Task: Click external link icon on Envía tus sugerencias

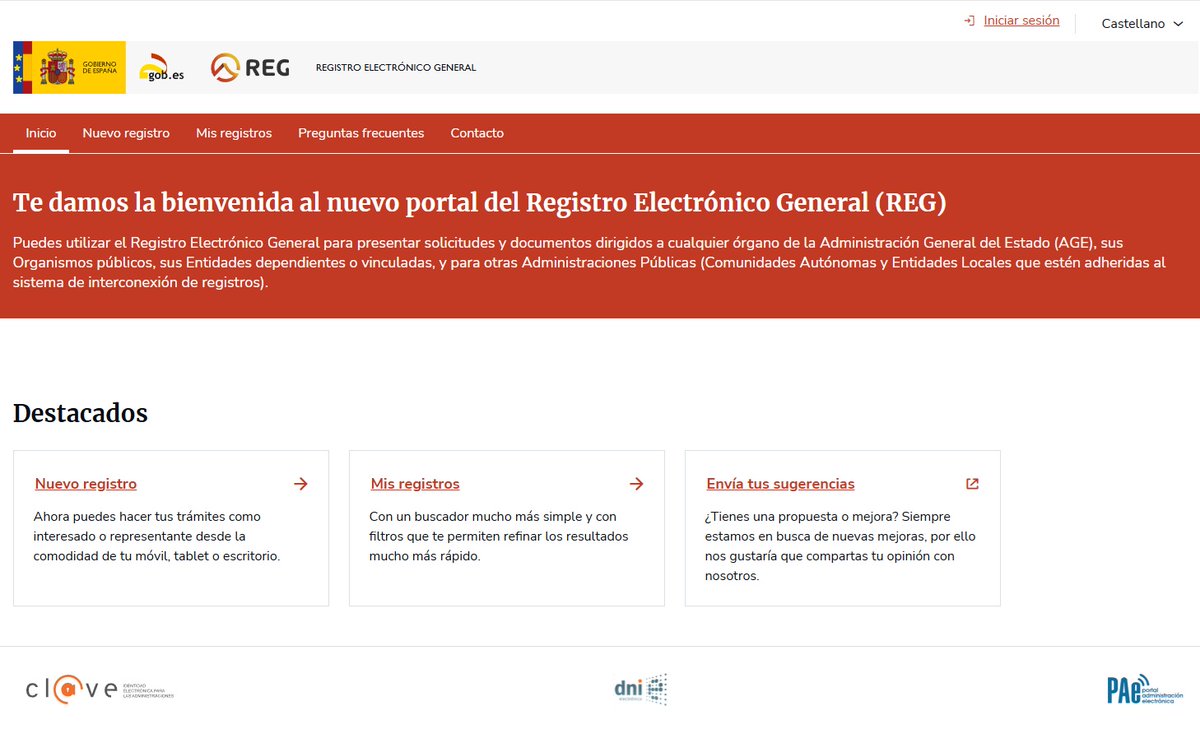Action: click(x=972, y=484)
